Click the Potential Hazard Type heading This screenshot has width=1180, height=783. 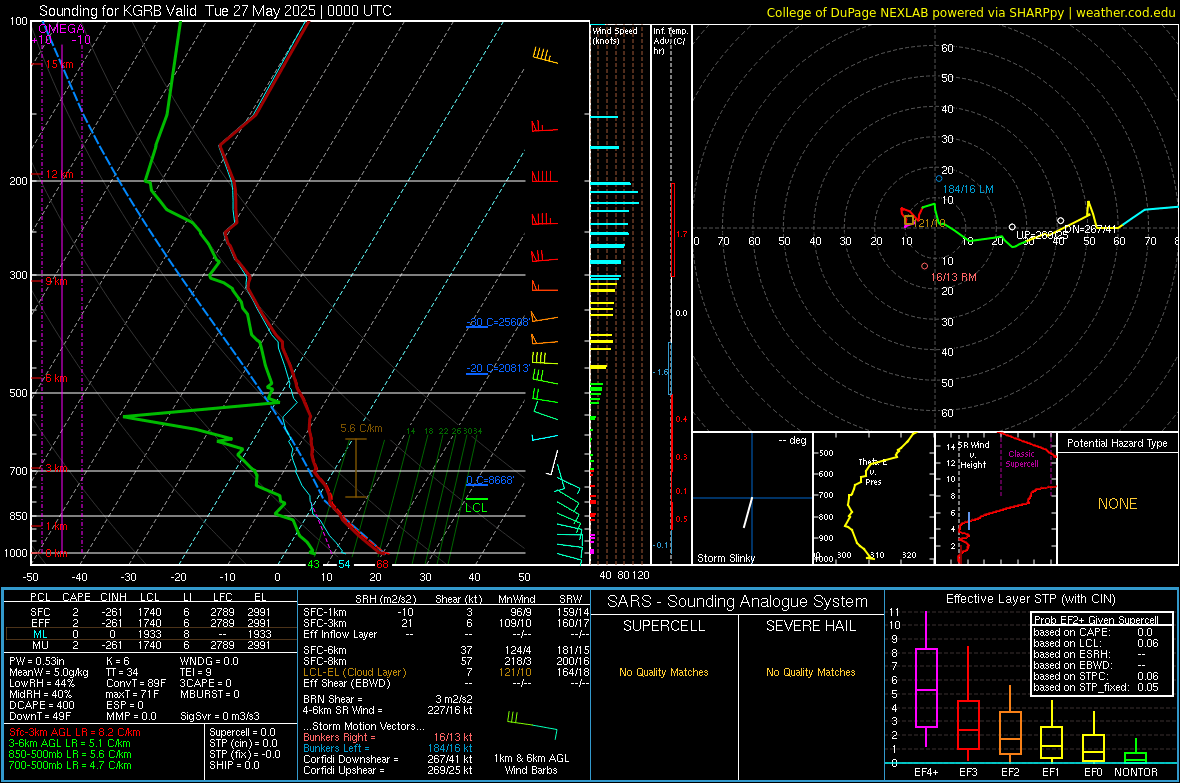click(1117, 443)
